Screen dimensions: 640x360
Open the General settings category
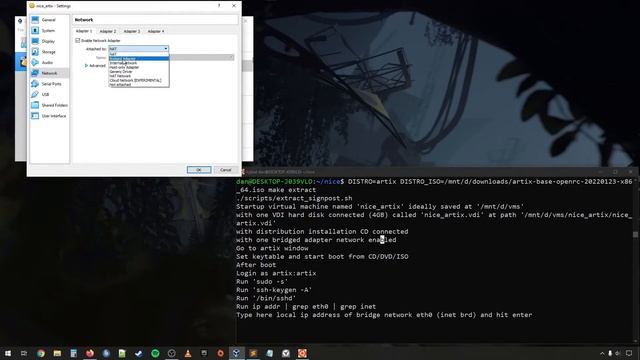click(49, 20)
